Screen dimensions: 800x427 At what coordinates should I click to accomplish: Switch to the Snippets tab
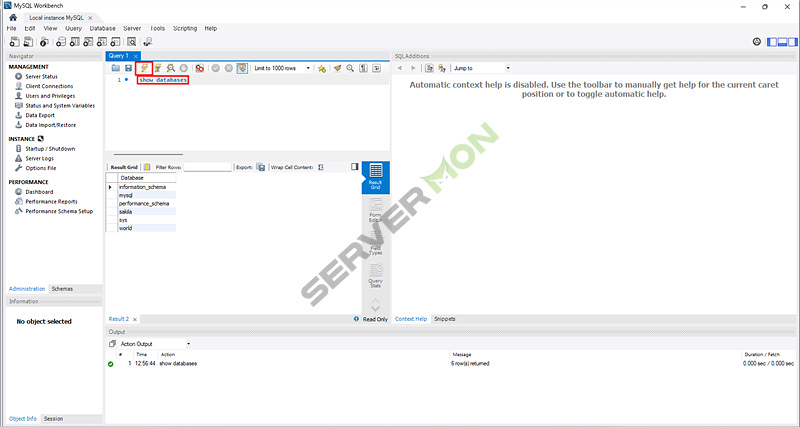pos(444,319)
